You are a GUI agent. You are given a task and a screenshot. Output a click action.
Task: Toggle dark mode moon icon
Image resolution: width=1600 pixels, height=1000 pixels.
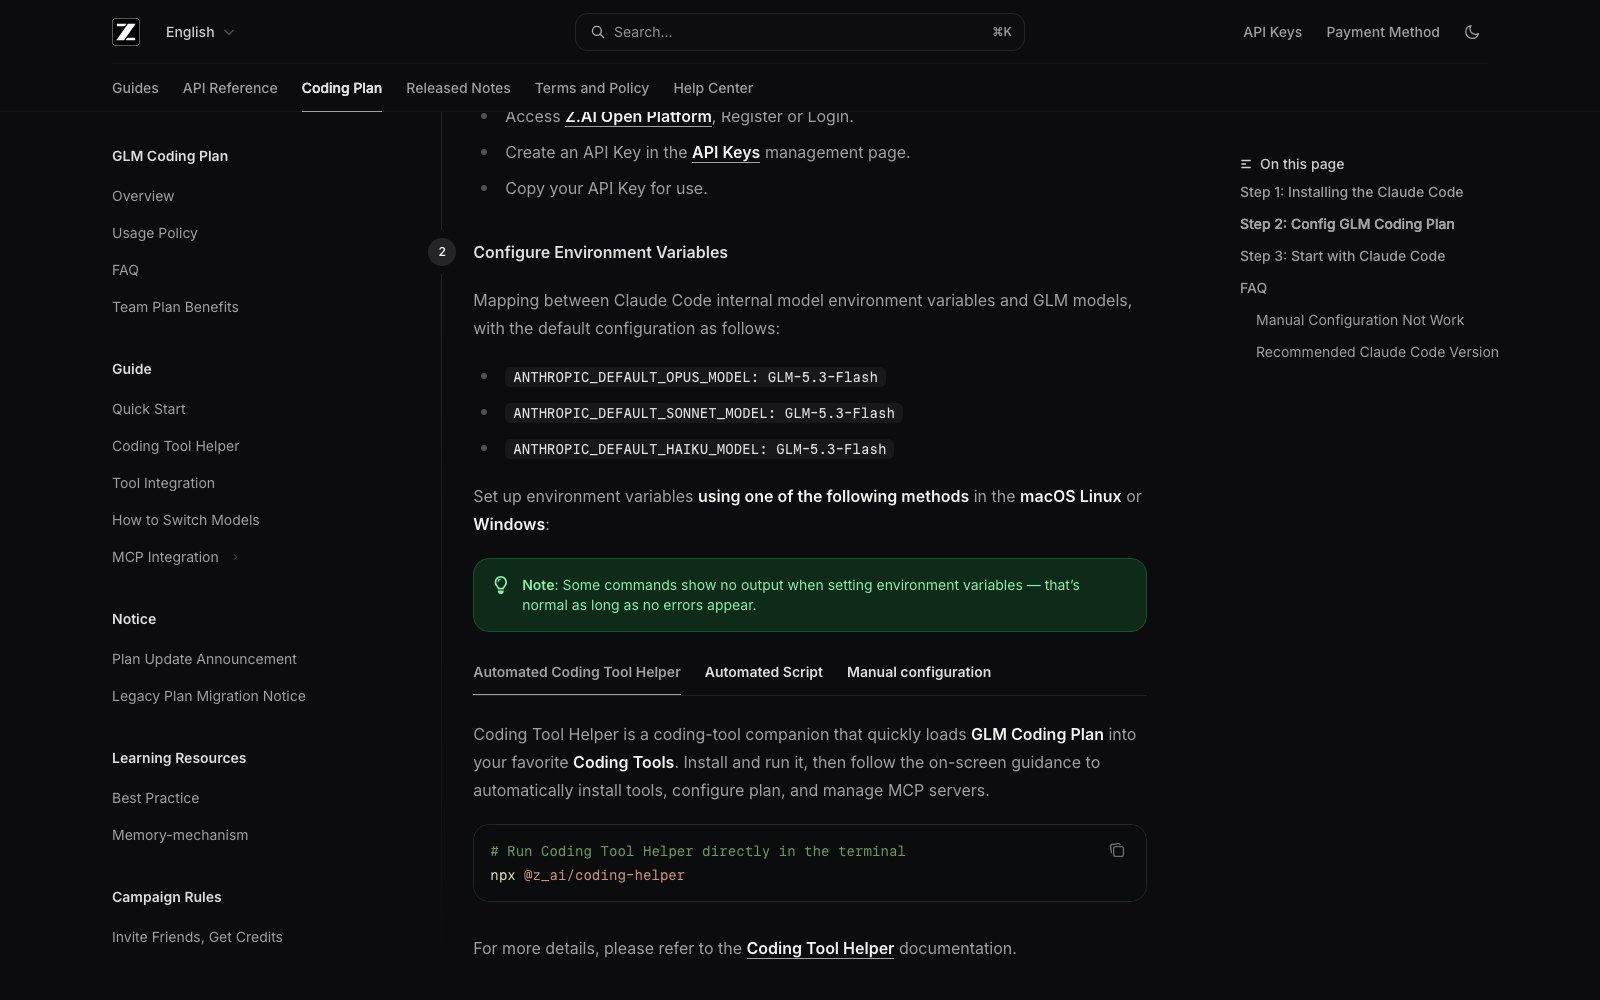pyautogui.click(x=1472, y=32)
